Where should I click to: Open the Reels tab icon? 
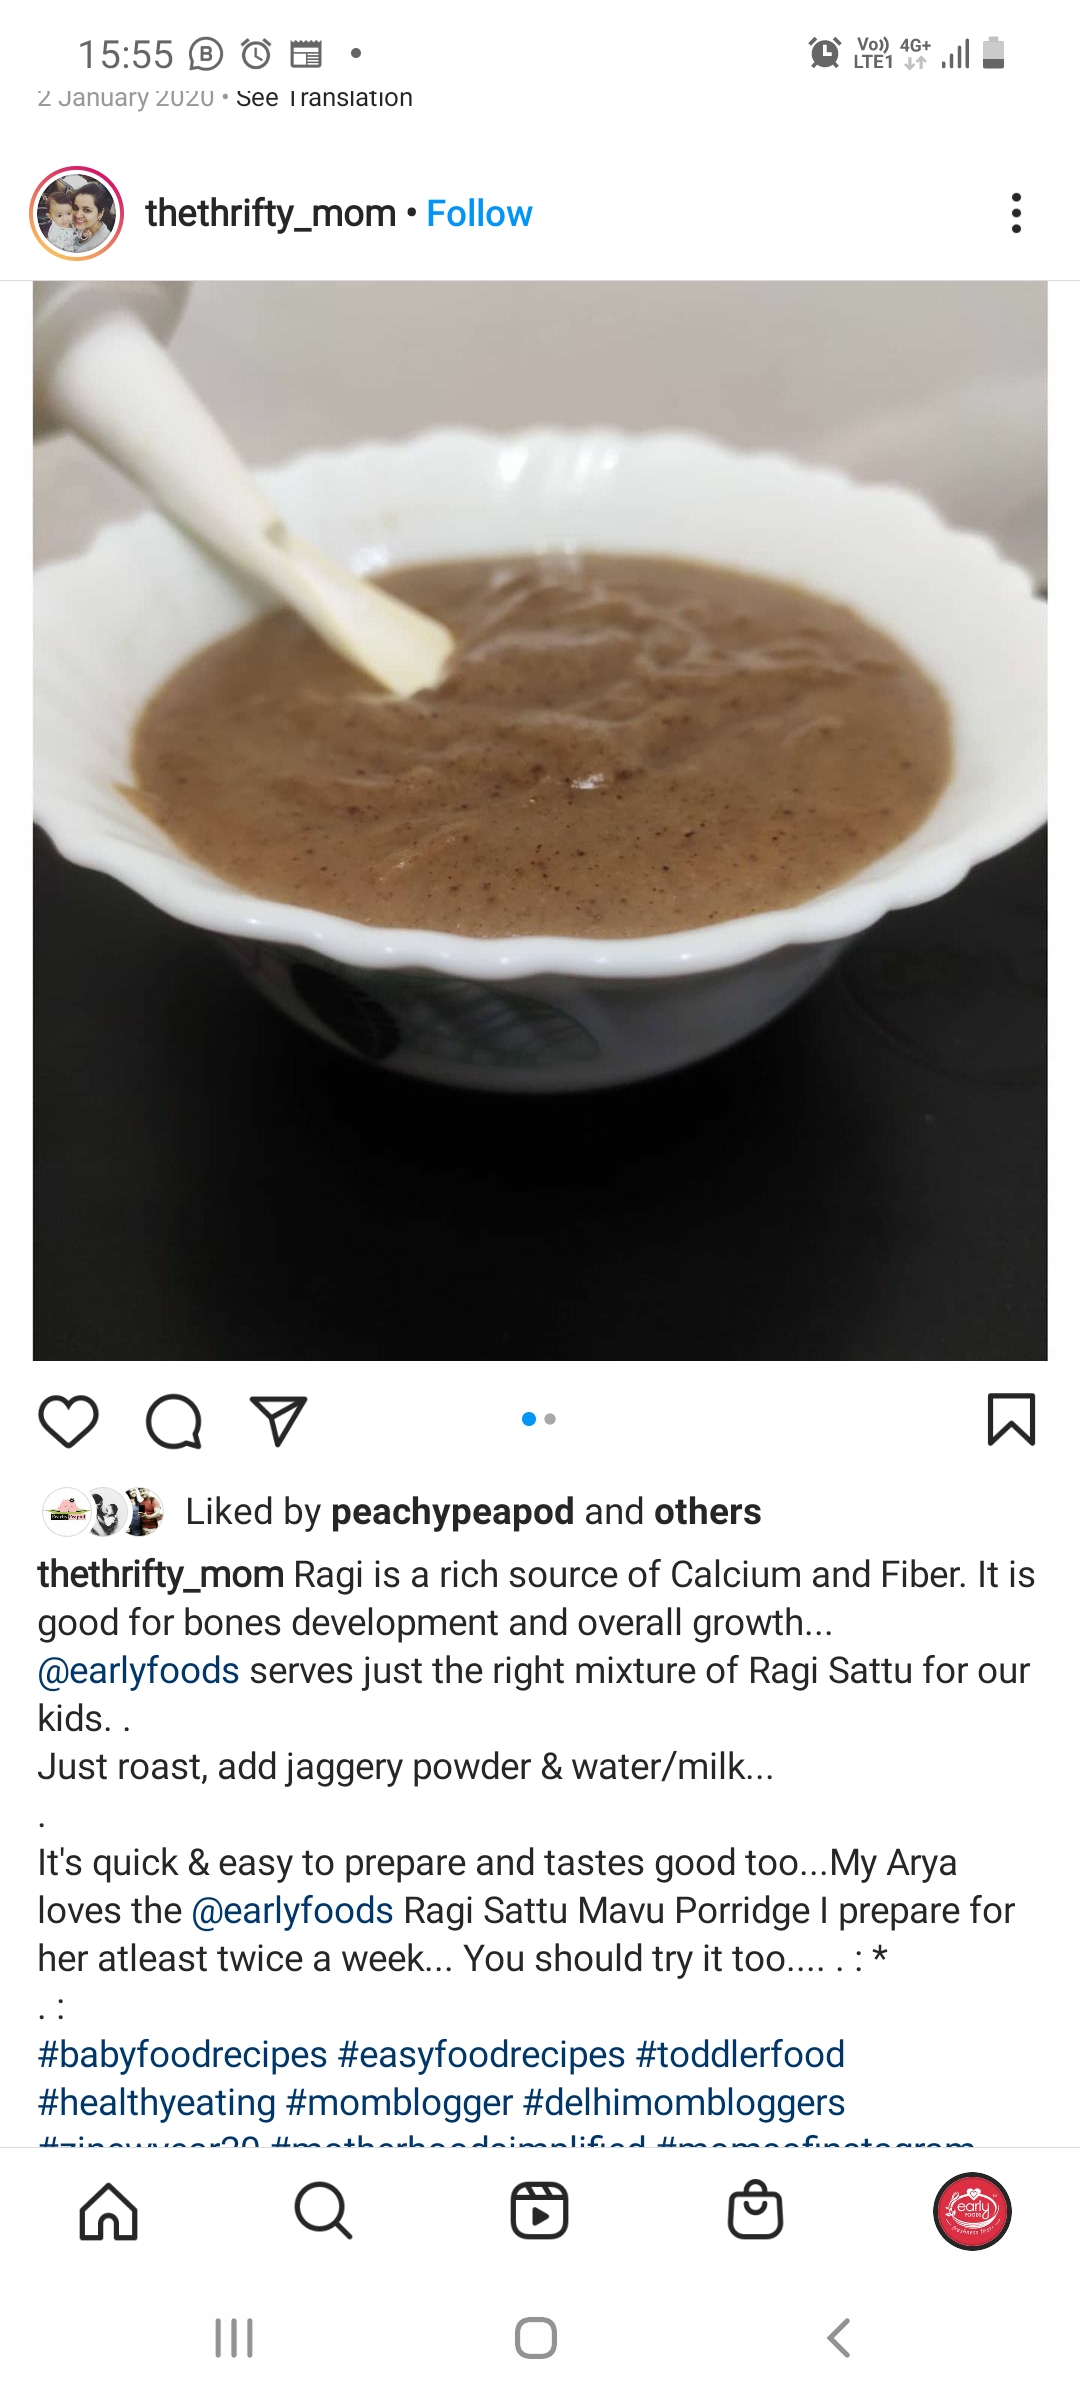(539, 2211)
